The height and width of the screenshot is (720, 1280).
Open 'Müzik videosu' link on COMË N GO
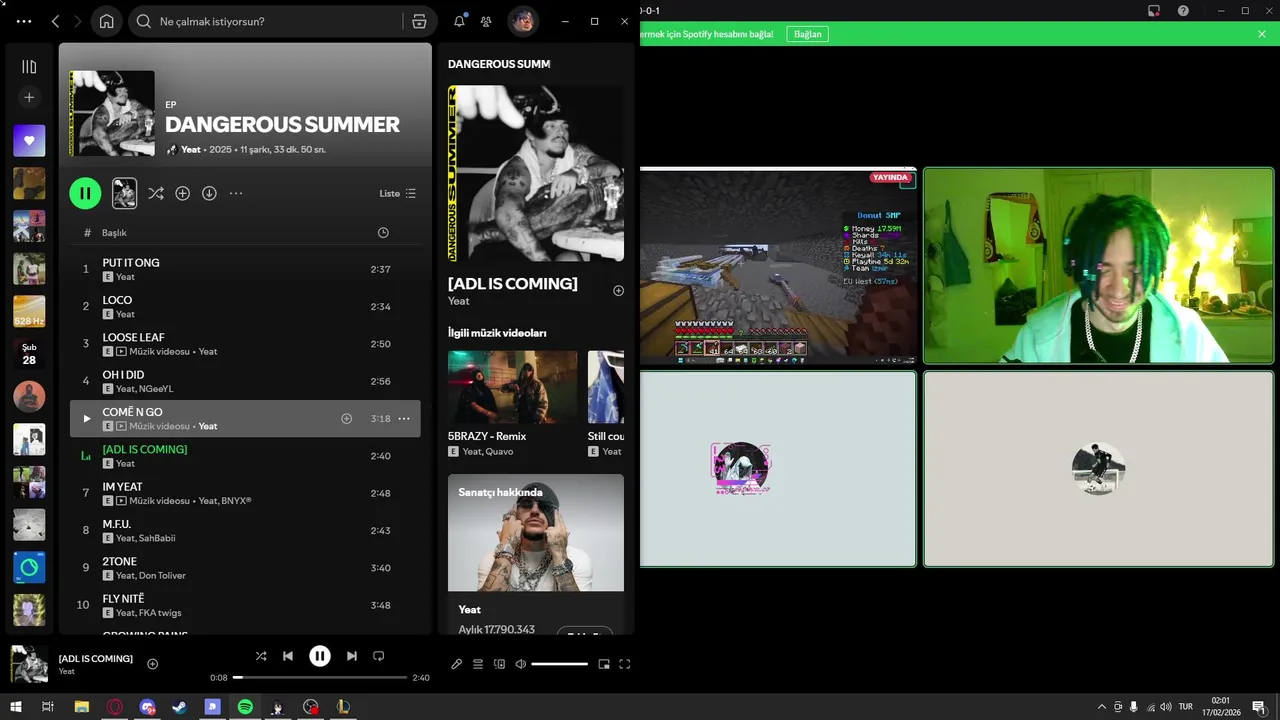coord(159,426)
